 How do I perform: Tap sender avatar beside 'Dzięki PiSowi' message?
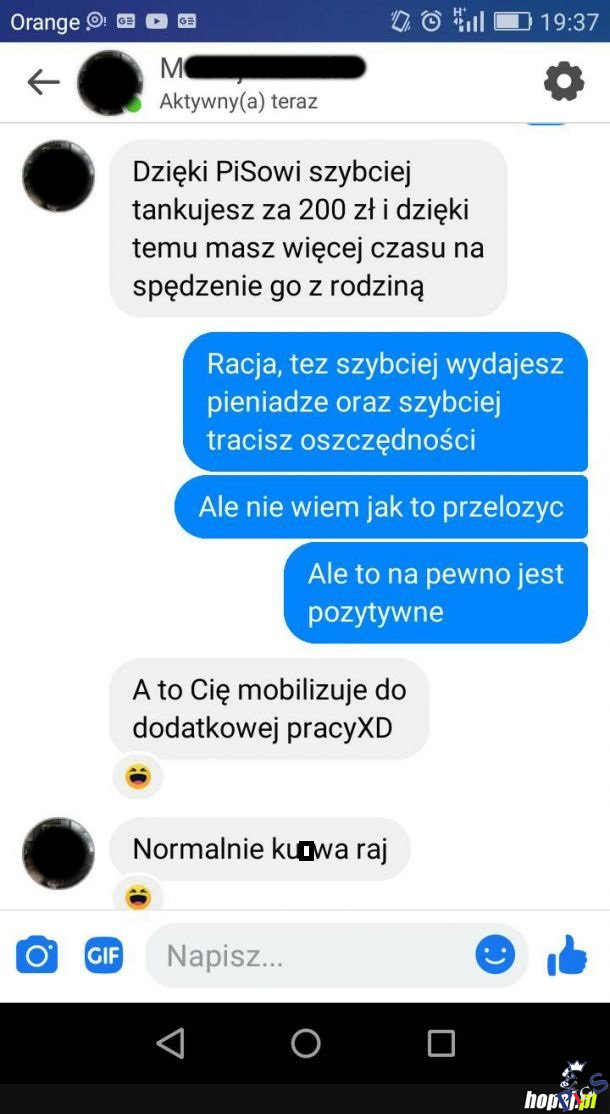[x=58, y=175]
